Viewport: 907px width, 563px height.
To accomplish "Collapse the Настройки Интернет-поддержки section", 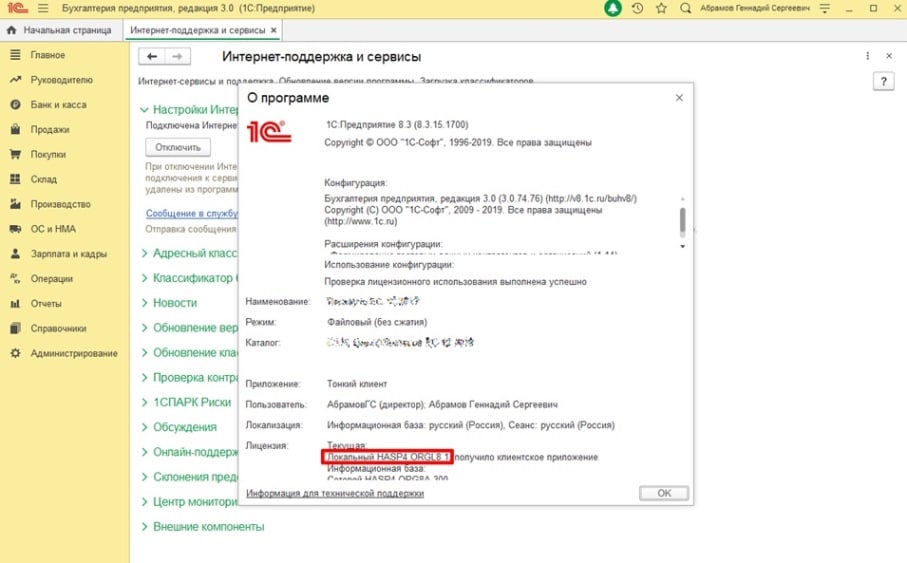I will point(145,109).
